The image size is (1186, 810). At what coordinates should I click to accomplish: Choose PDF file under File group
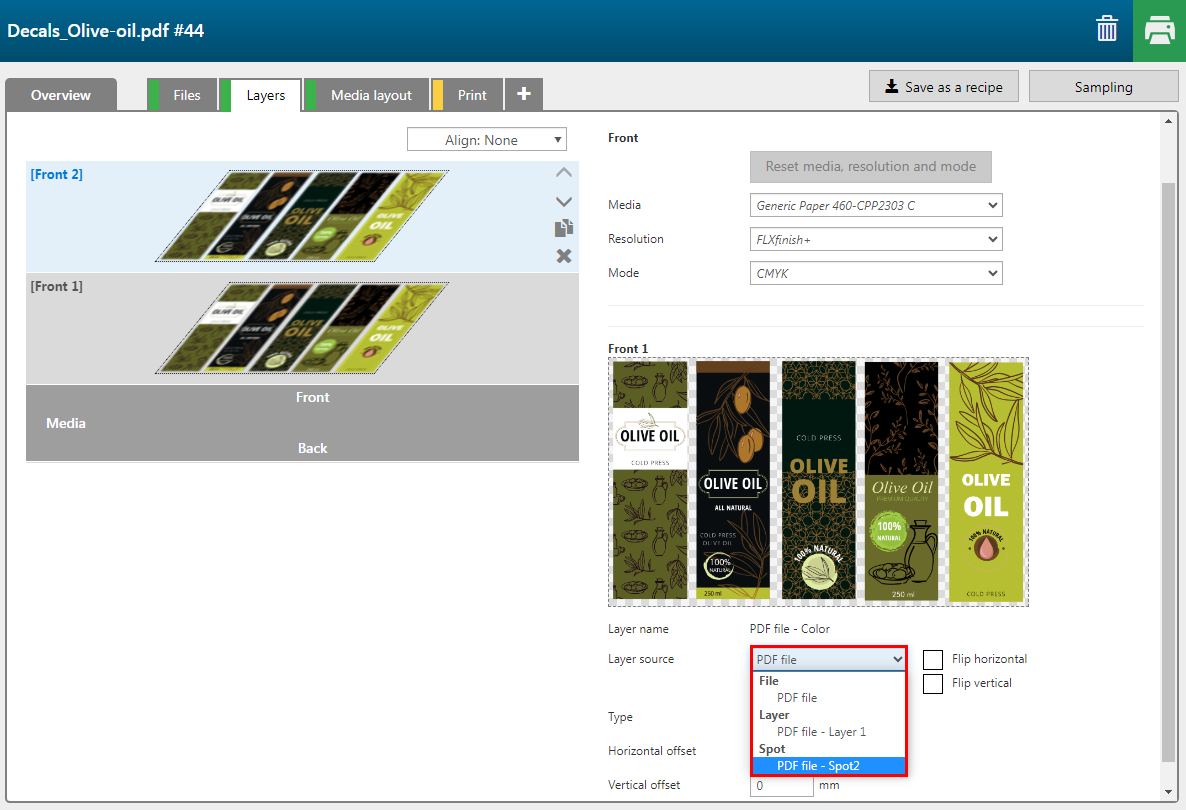(x=796, y=697)
